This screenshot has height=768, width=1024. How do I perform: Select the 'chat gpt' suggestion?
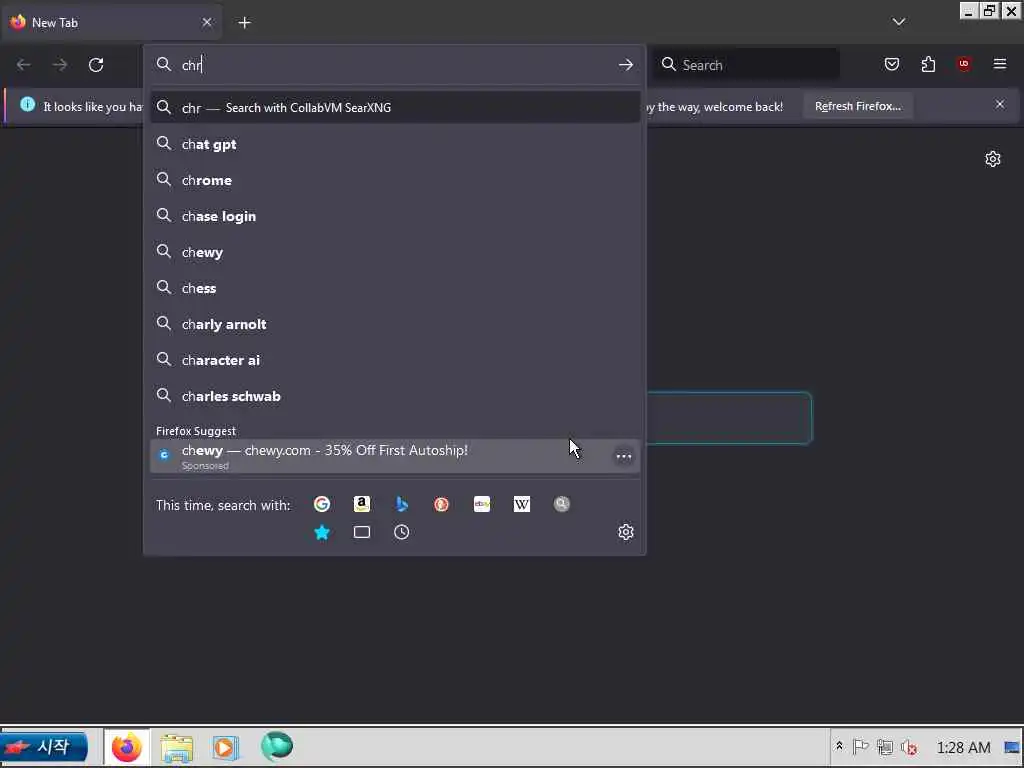click(395, 144)
